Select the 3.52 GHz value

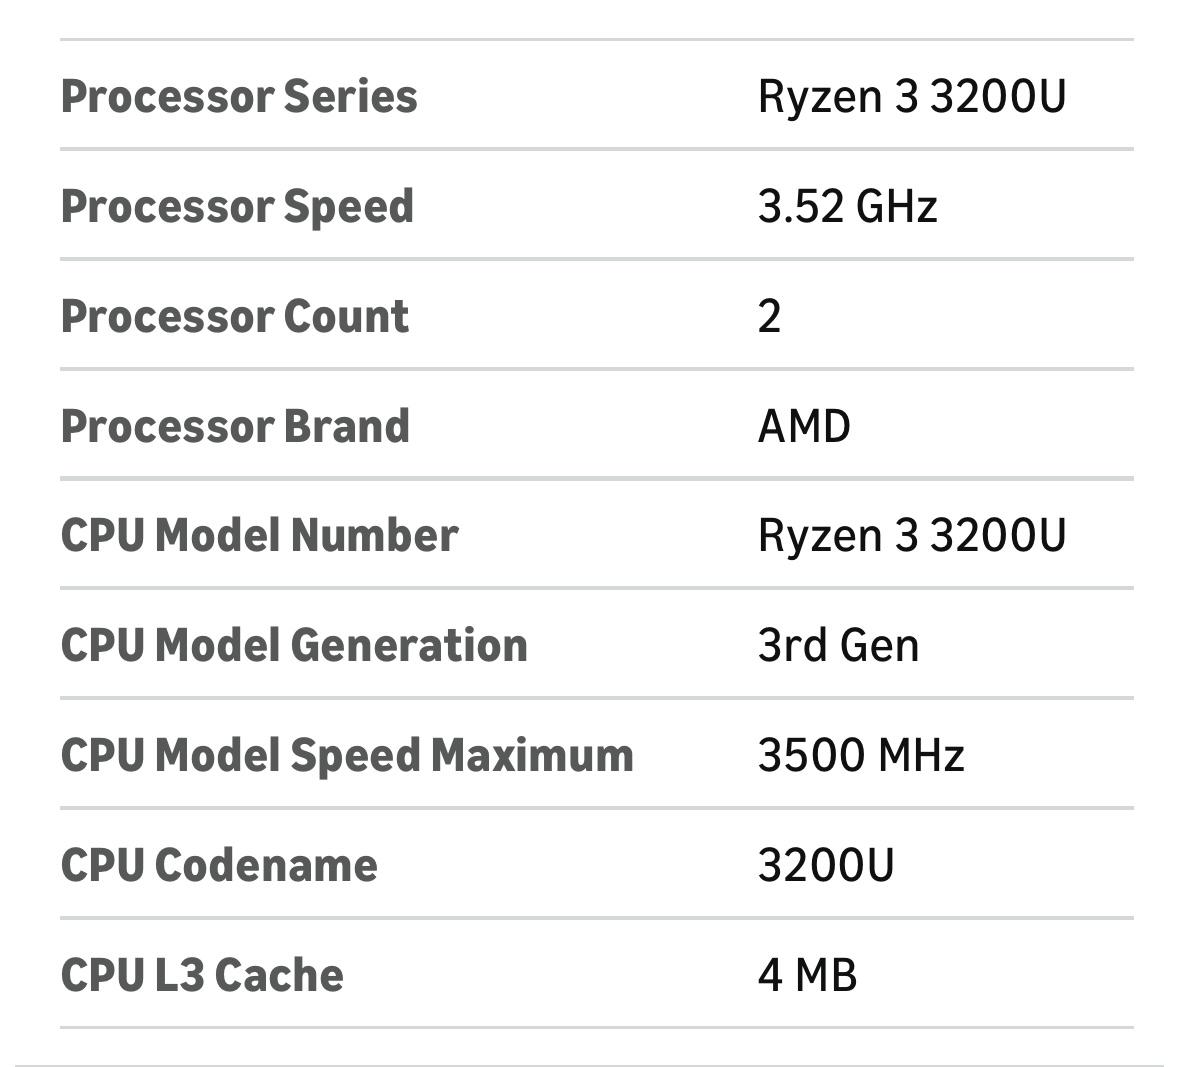847,207
